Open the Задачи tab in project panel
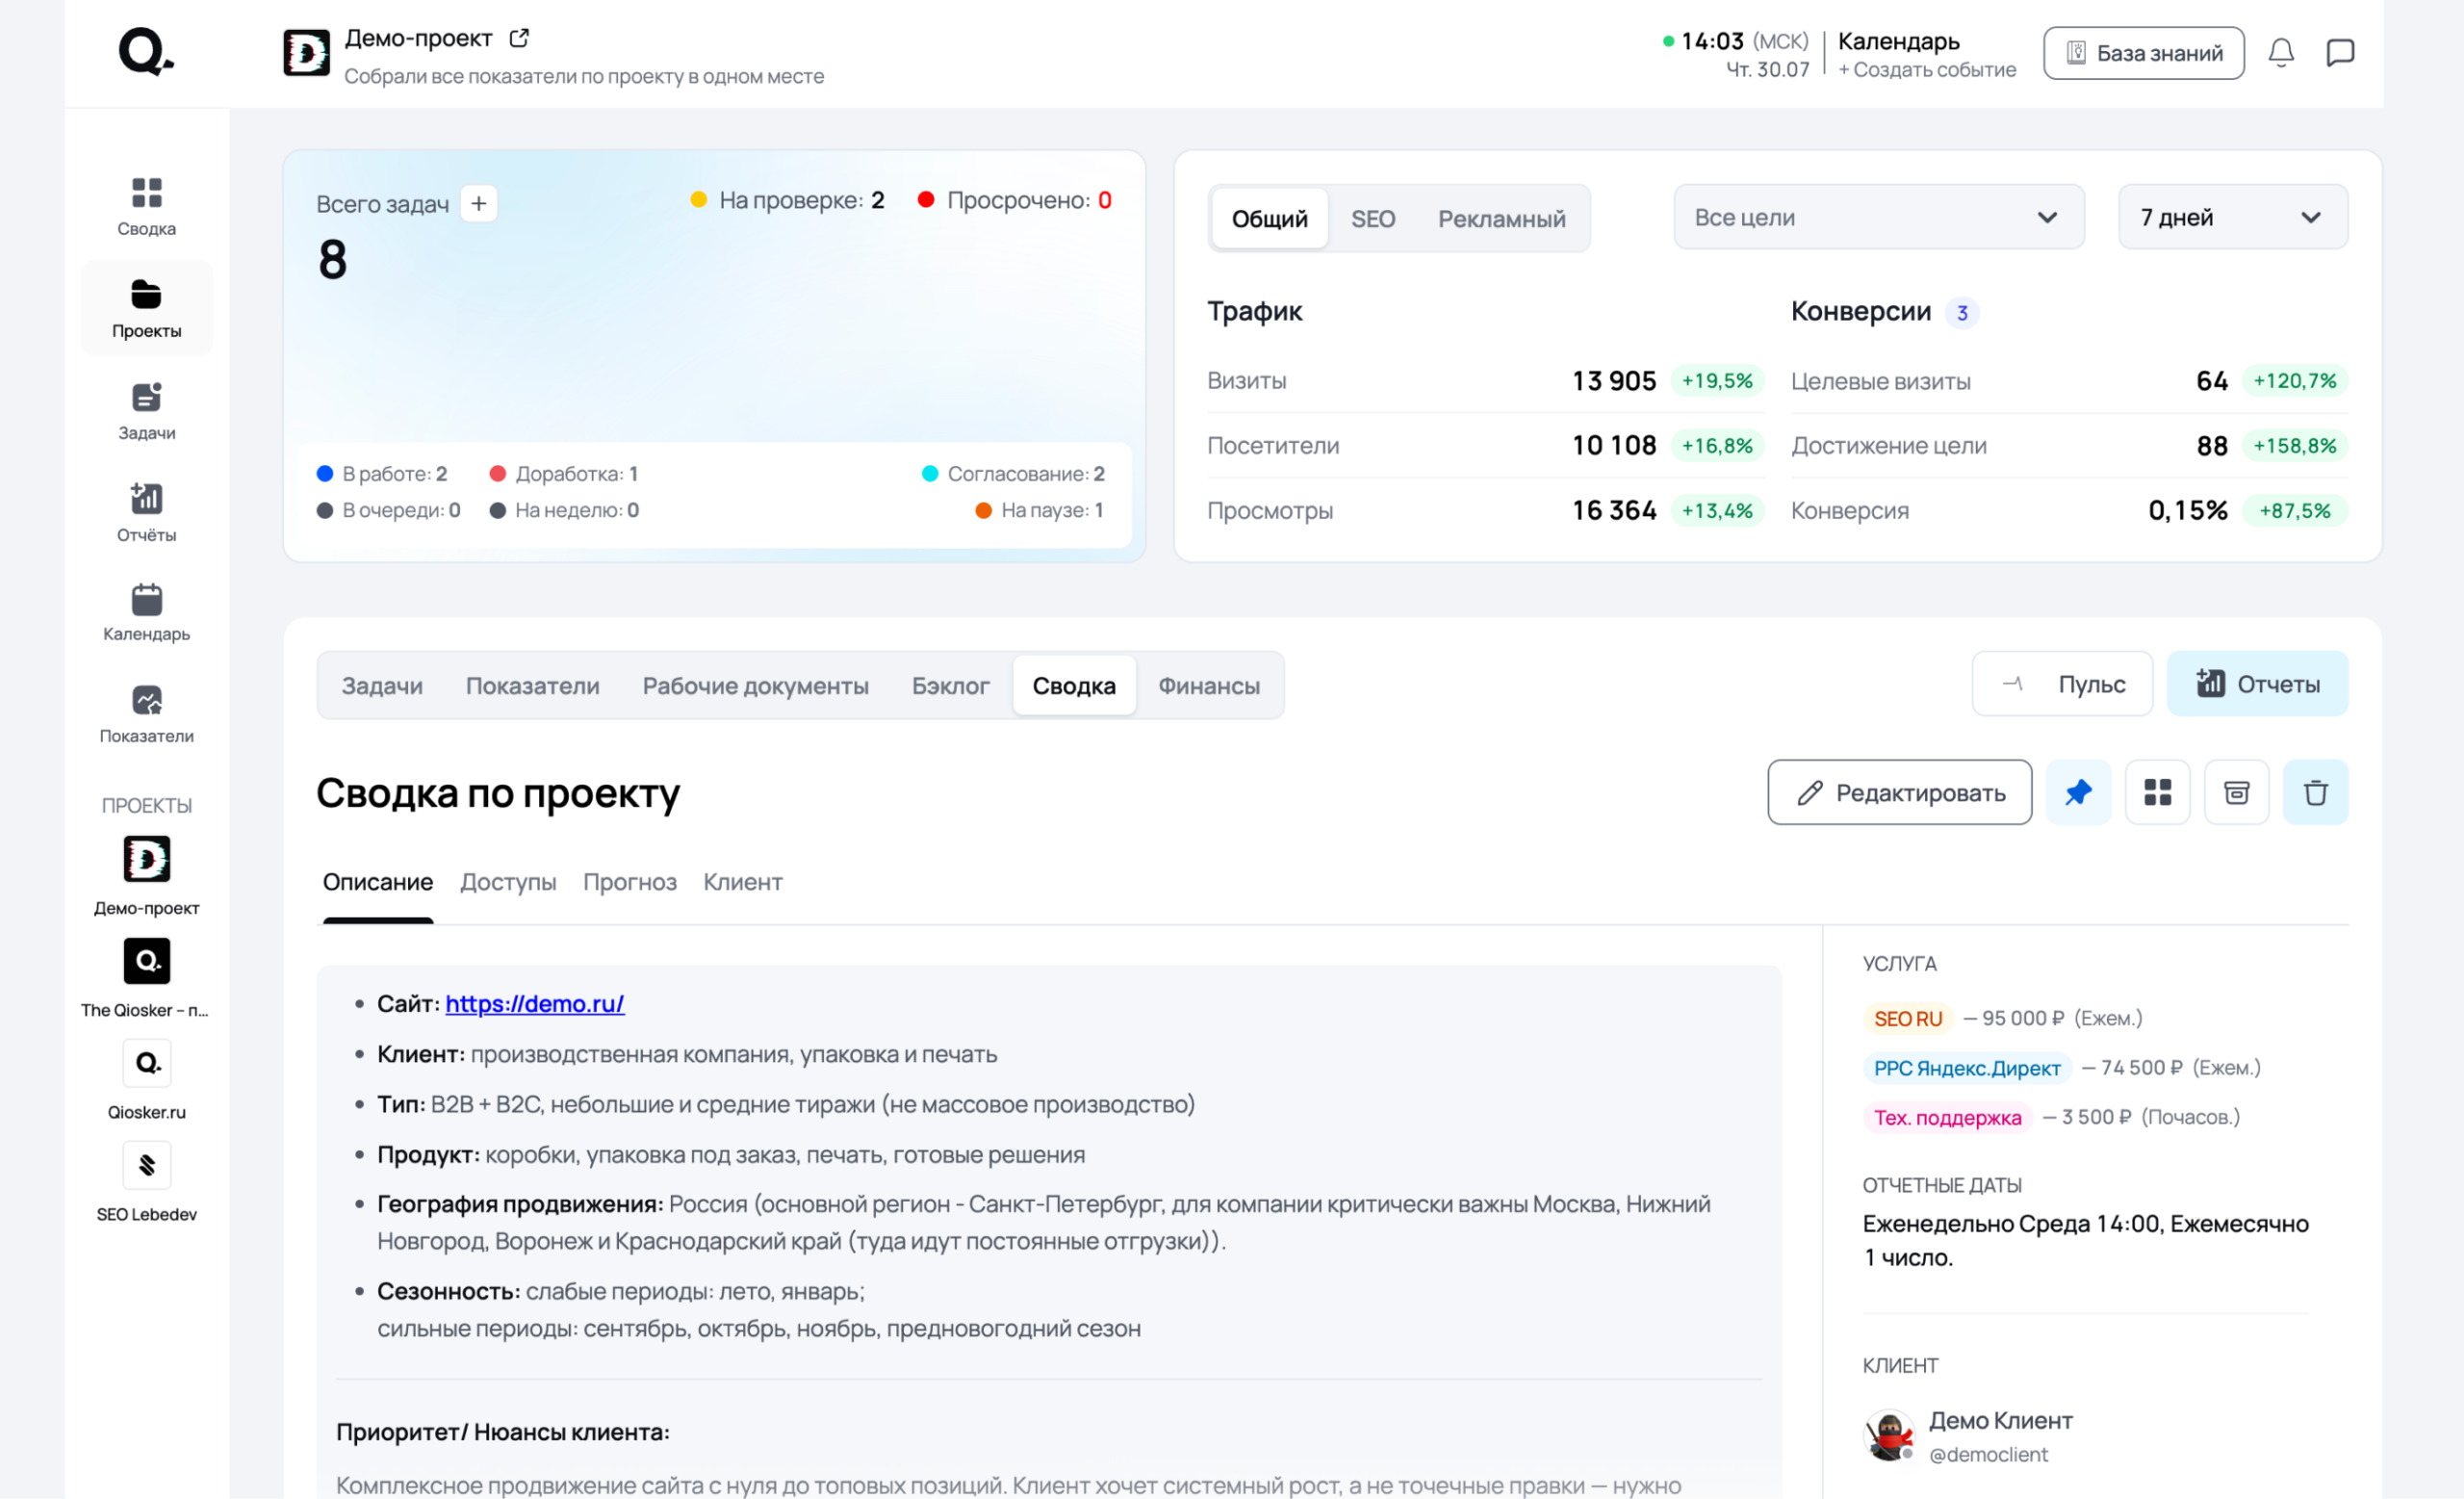This screenshot has height=1499, width=2464. coord(382,685)
